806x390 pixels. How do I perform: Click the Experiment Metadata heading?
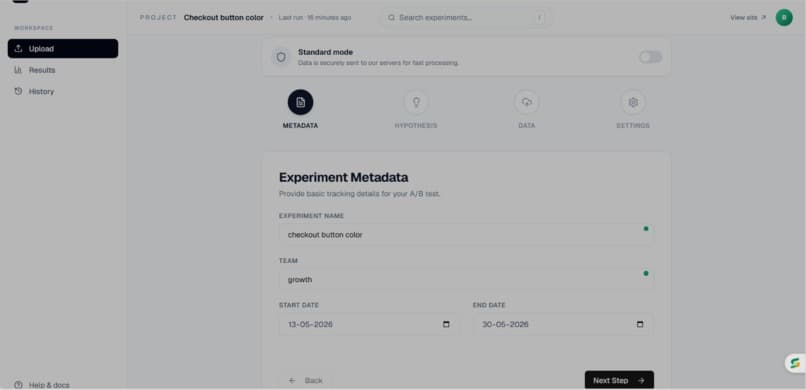coord(343,177)
